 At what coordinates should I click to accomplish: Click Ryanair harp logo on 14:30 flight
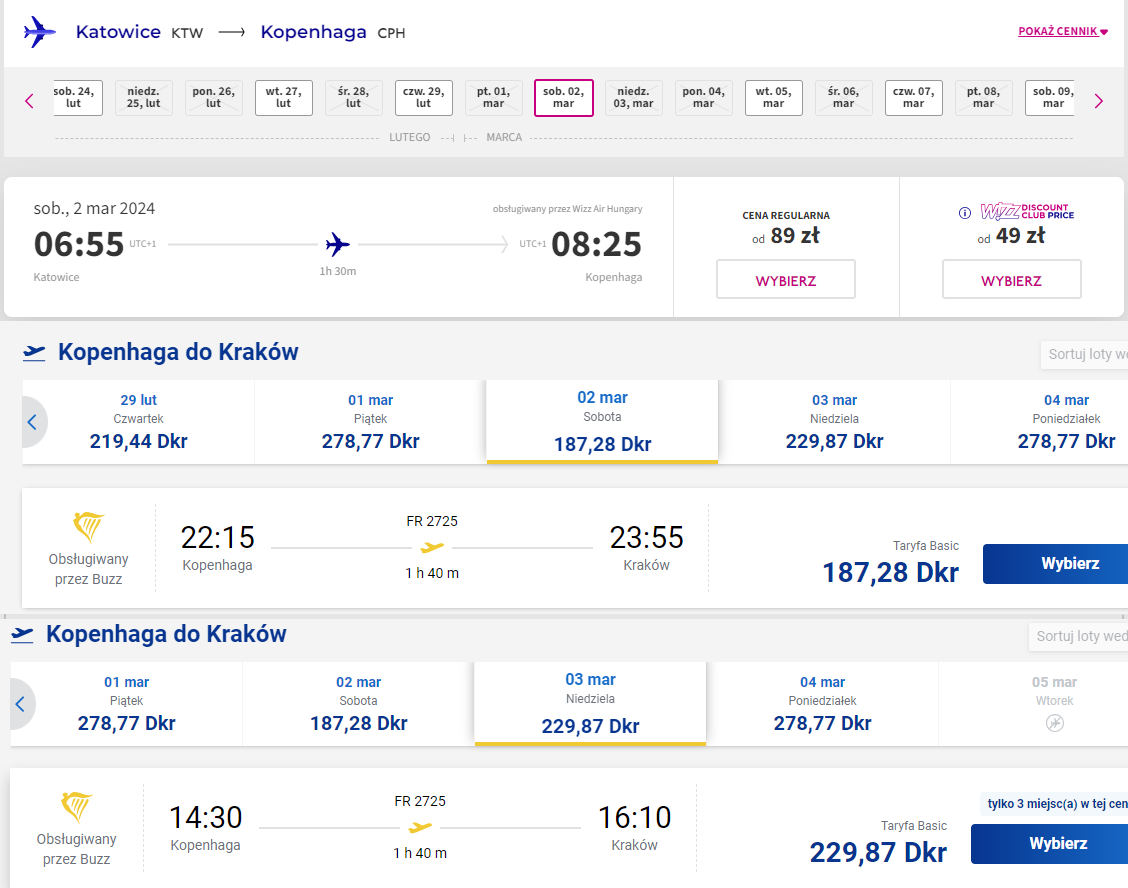[76, 807]
